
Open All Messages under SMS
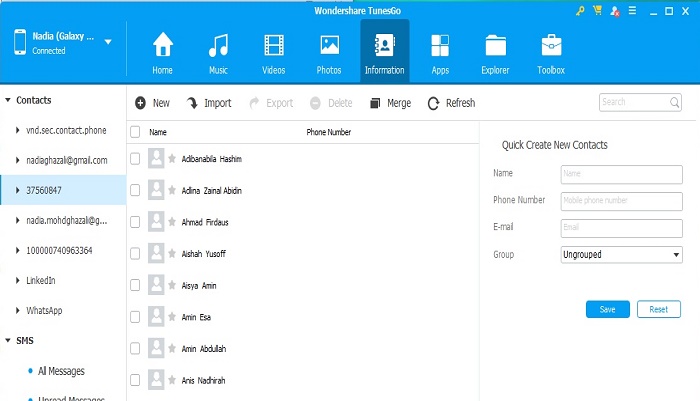tap(61, 371)
